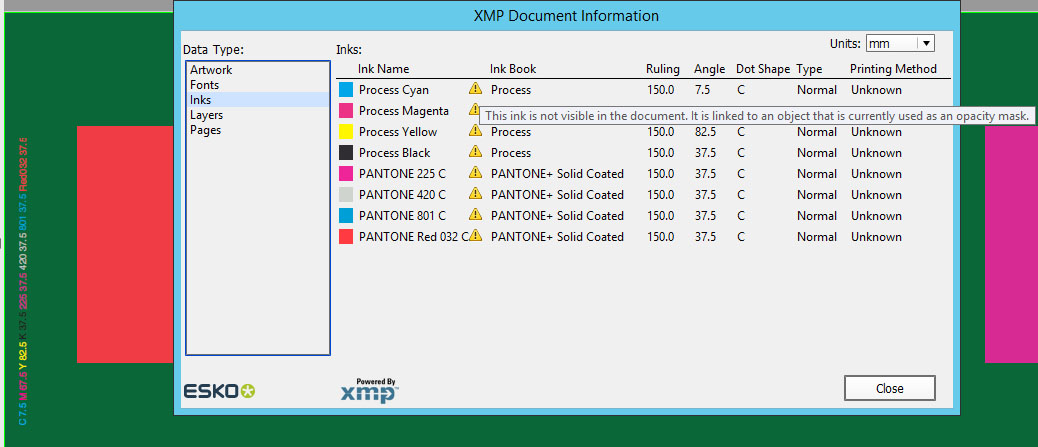
Task: Select the Process Cyan ink name
Action: pyautogui.click(x=394, y=89)
